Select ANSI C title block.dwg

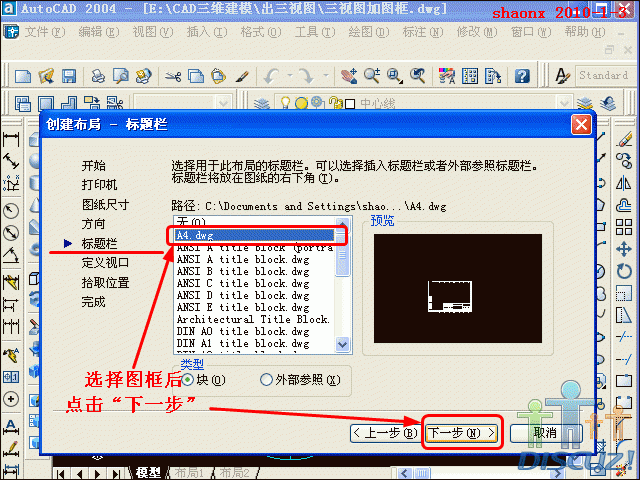255,283
